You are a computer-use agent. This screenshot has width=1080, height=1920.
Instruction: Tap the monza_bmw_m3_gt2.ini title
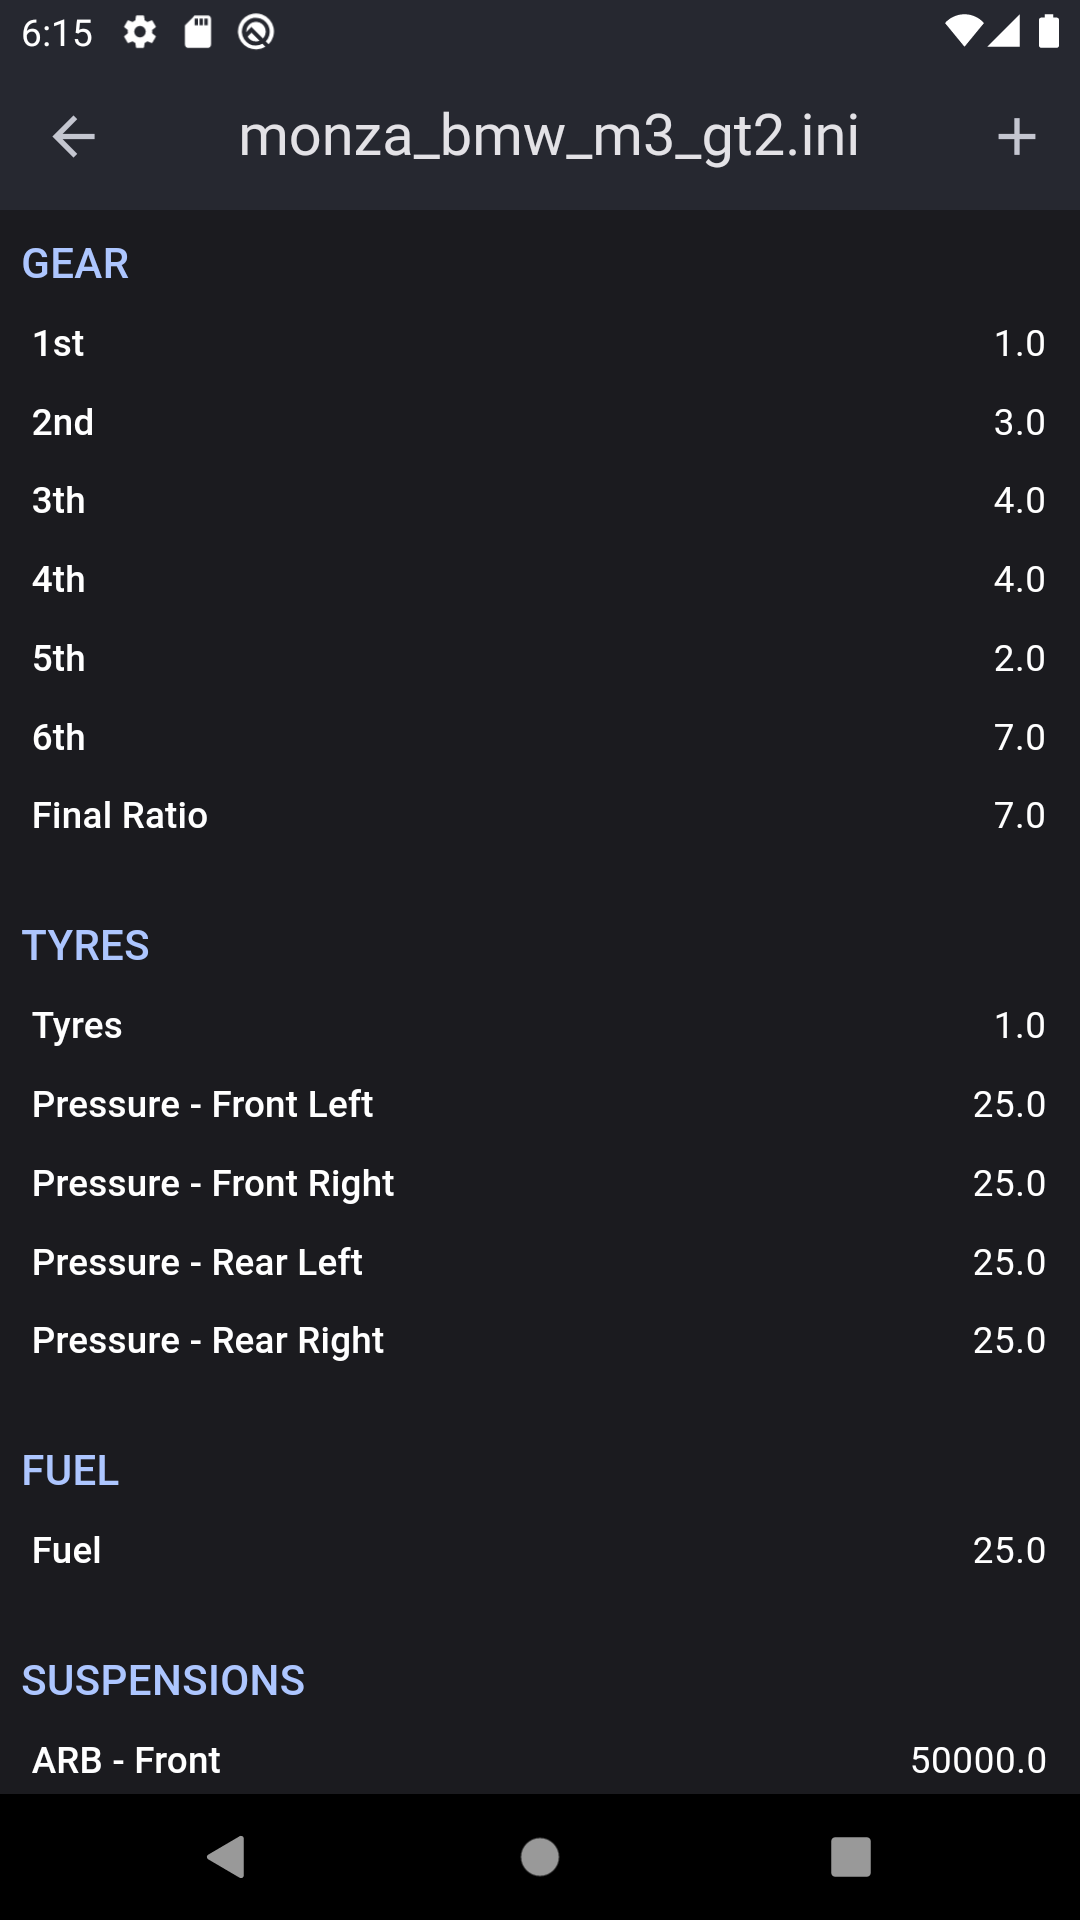pos(549,136)
